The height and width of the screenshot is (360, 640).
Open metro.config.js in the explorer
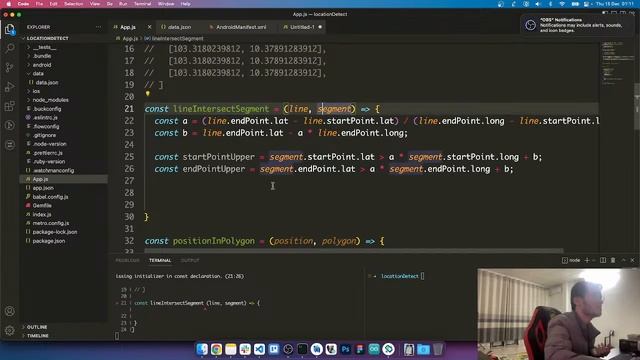(51, 223)
